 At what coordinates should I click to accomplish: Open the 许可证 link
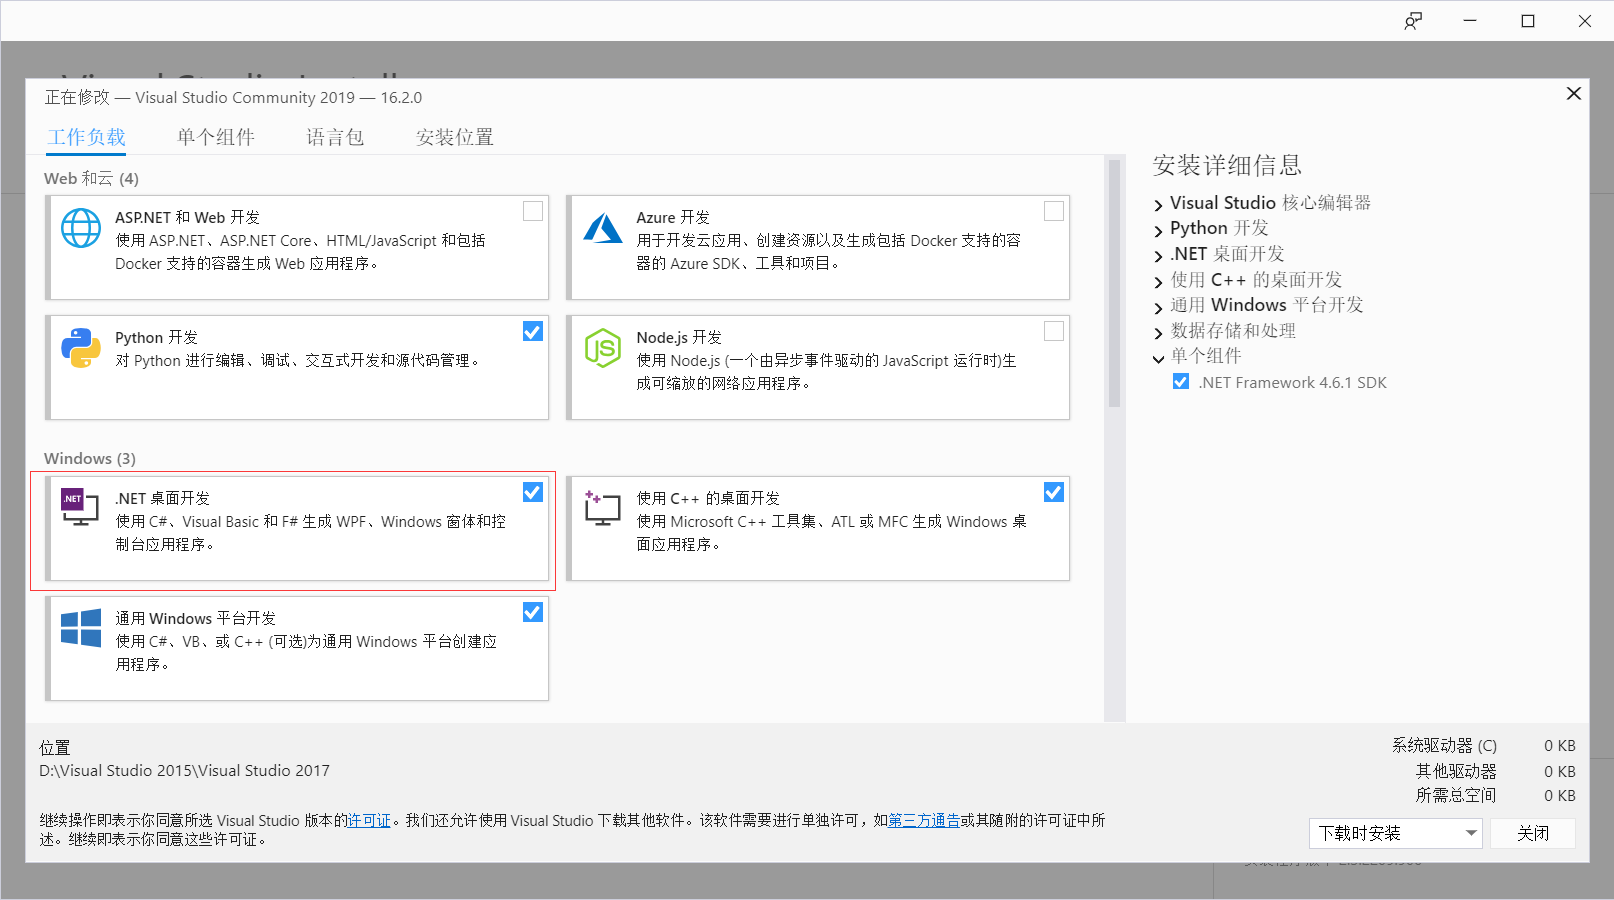369,820
